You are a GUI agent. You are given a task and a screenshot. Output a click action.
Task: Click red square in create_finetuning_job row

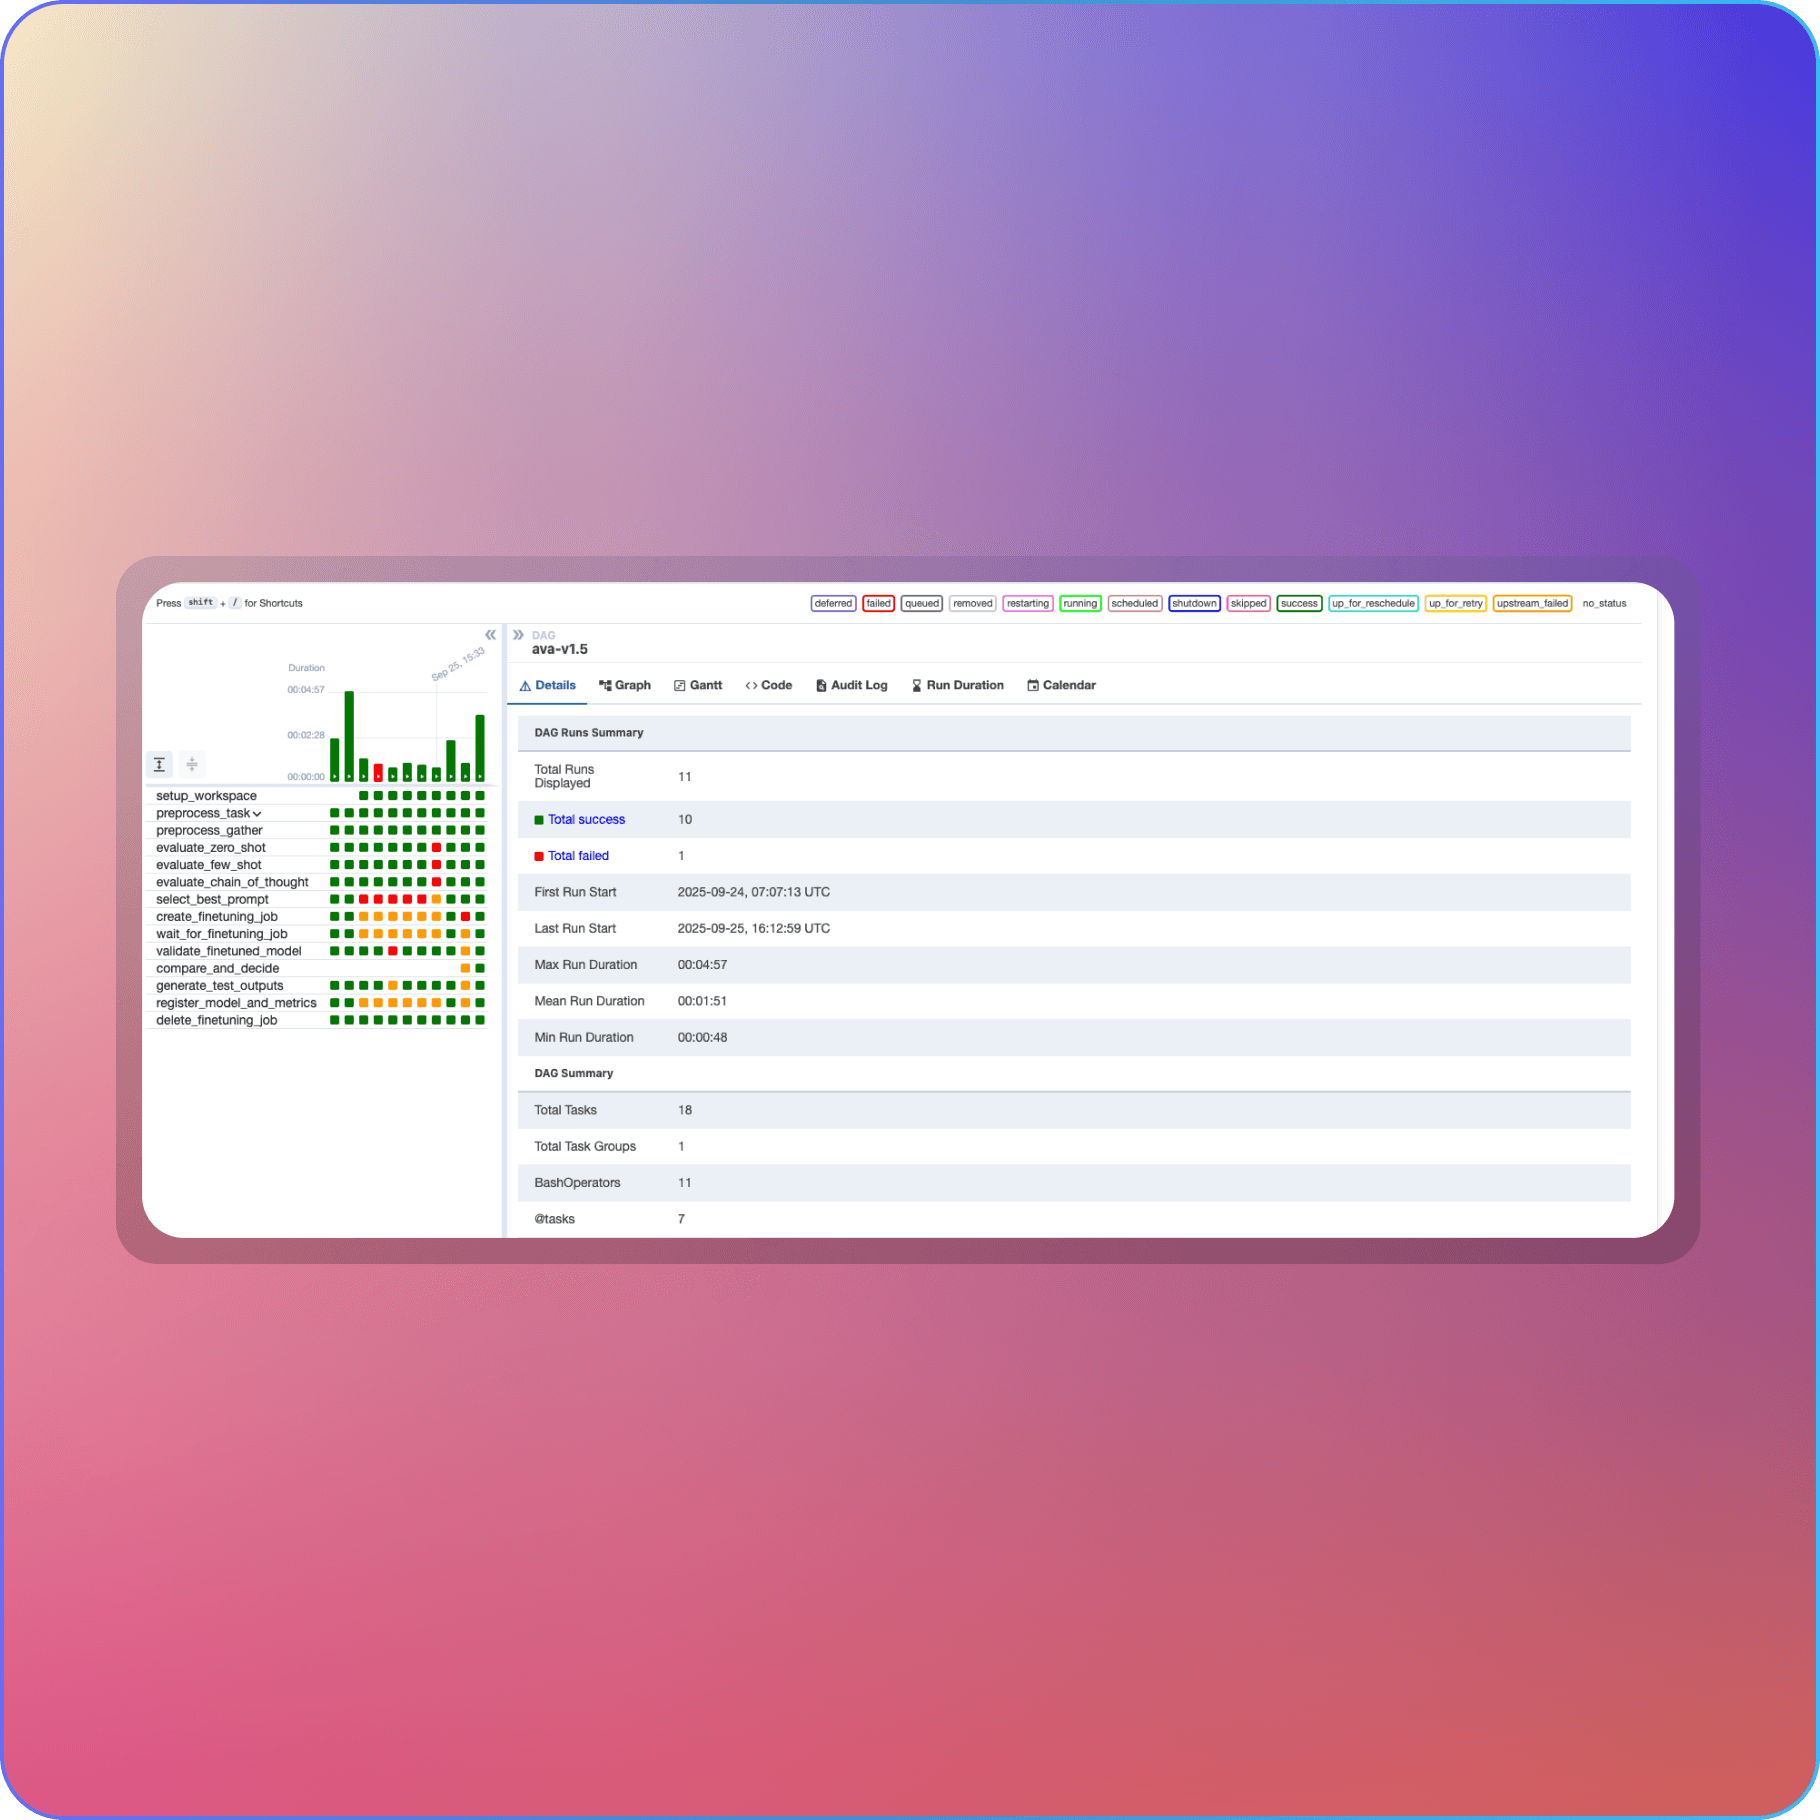pyautogui.click(x=465, y=917)
